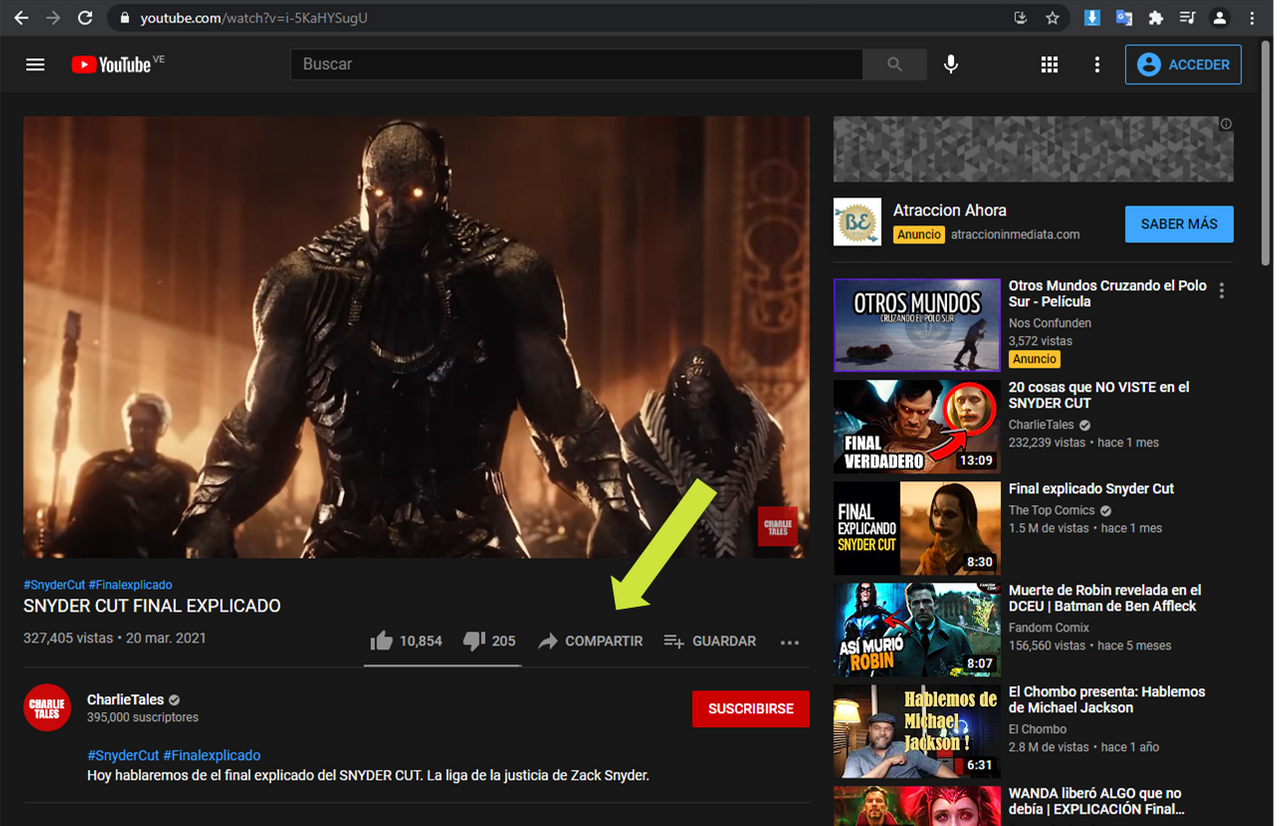This screenshot has width=1280, height=826.
Task: Open the YouTube hamburger guide menu
Action: (35, 65)
